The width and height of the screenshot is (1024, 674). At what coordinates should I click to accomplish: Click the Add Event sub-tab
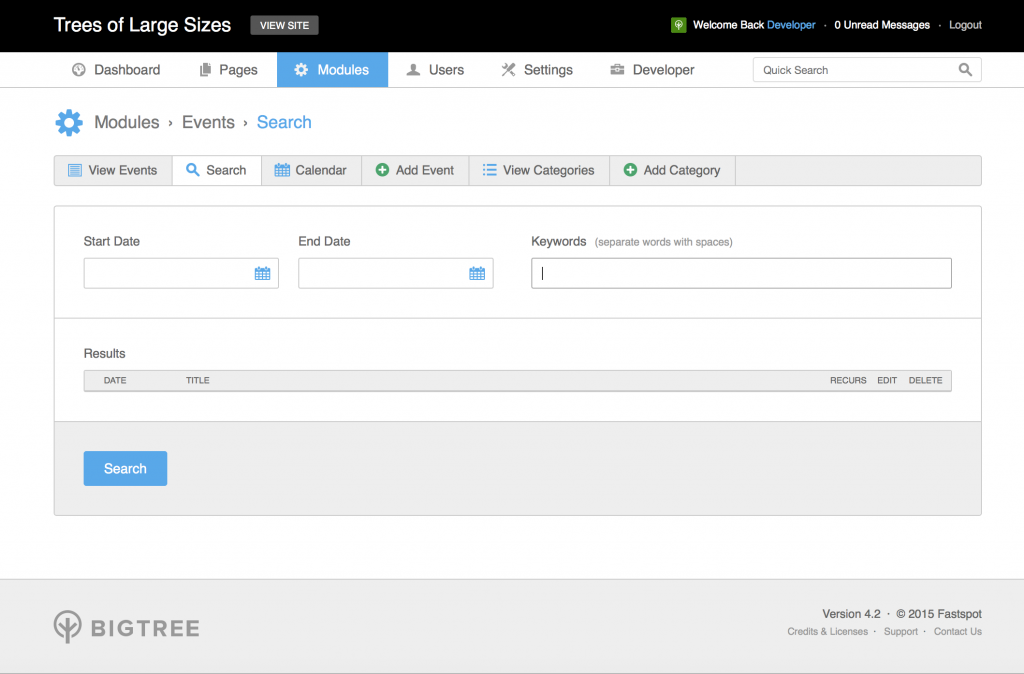415,170
